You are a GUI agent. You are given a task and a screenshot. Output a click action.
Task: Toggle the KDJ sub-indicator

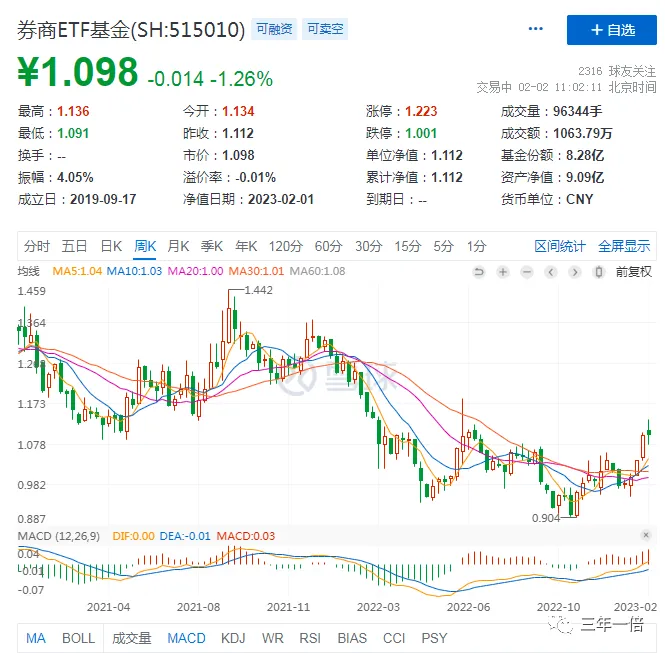click(x=233, y=638)
